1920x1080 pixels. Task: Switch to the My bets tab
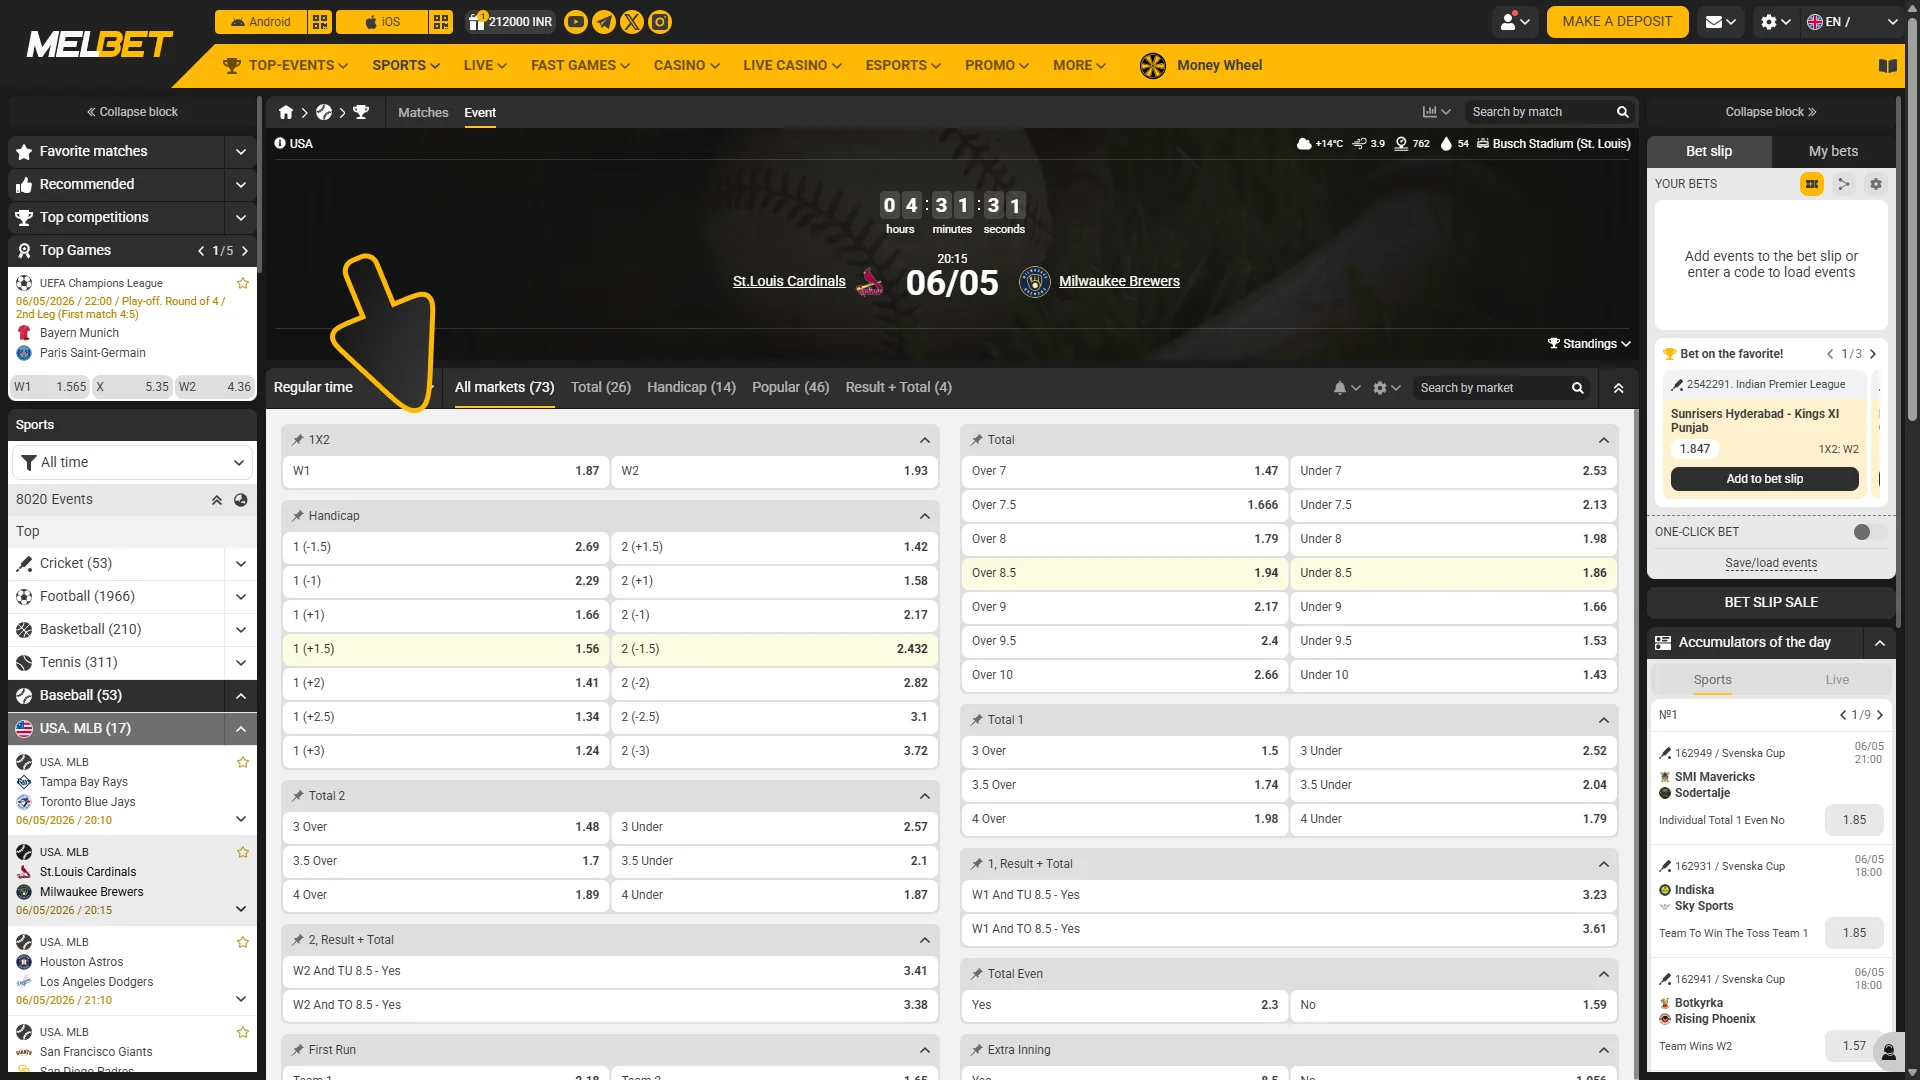coord(1833,152)
